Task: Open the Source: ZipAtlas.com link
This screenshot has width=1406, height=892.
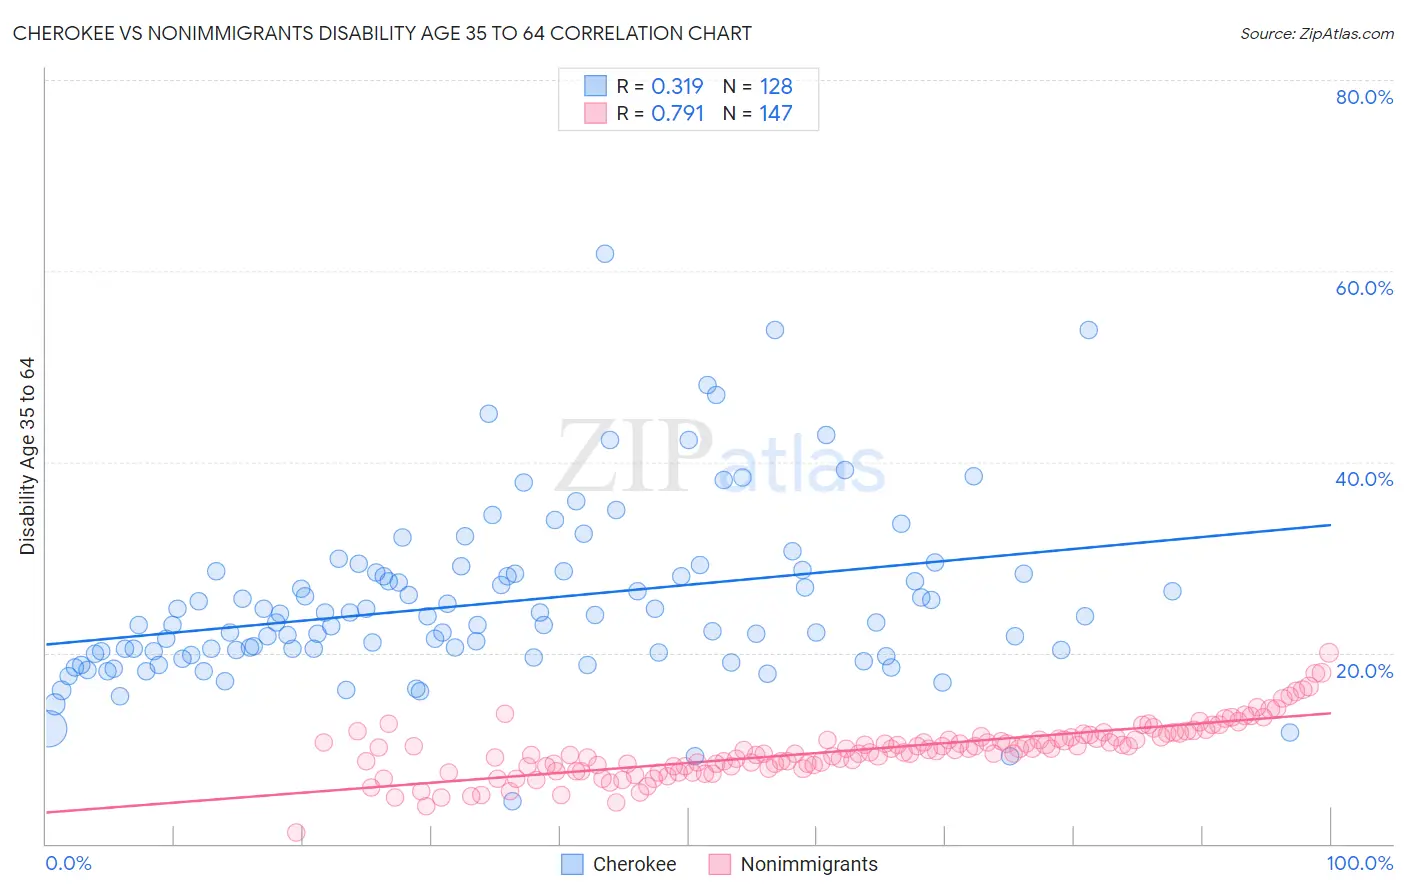Action: [x=1317, y=33]
